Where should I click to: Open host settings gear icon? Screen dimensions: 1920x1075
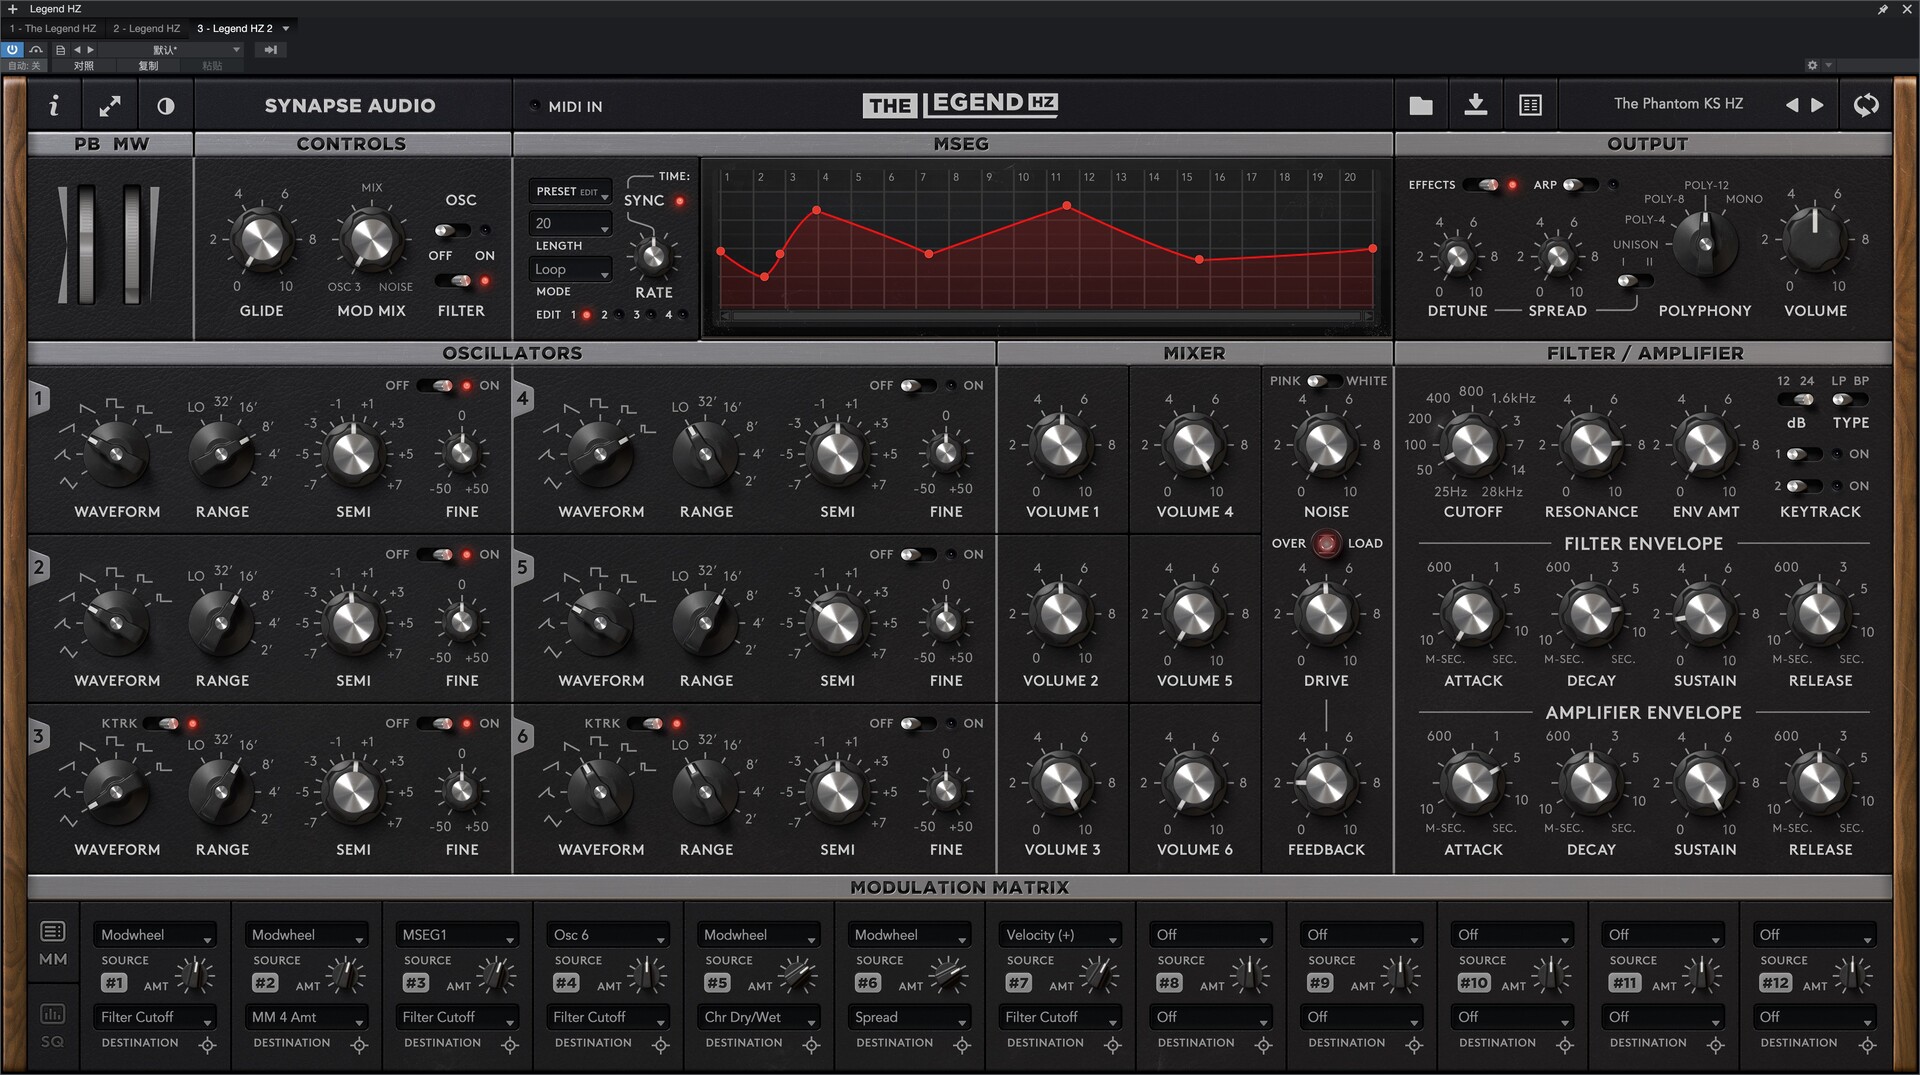[1812, 65]
